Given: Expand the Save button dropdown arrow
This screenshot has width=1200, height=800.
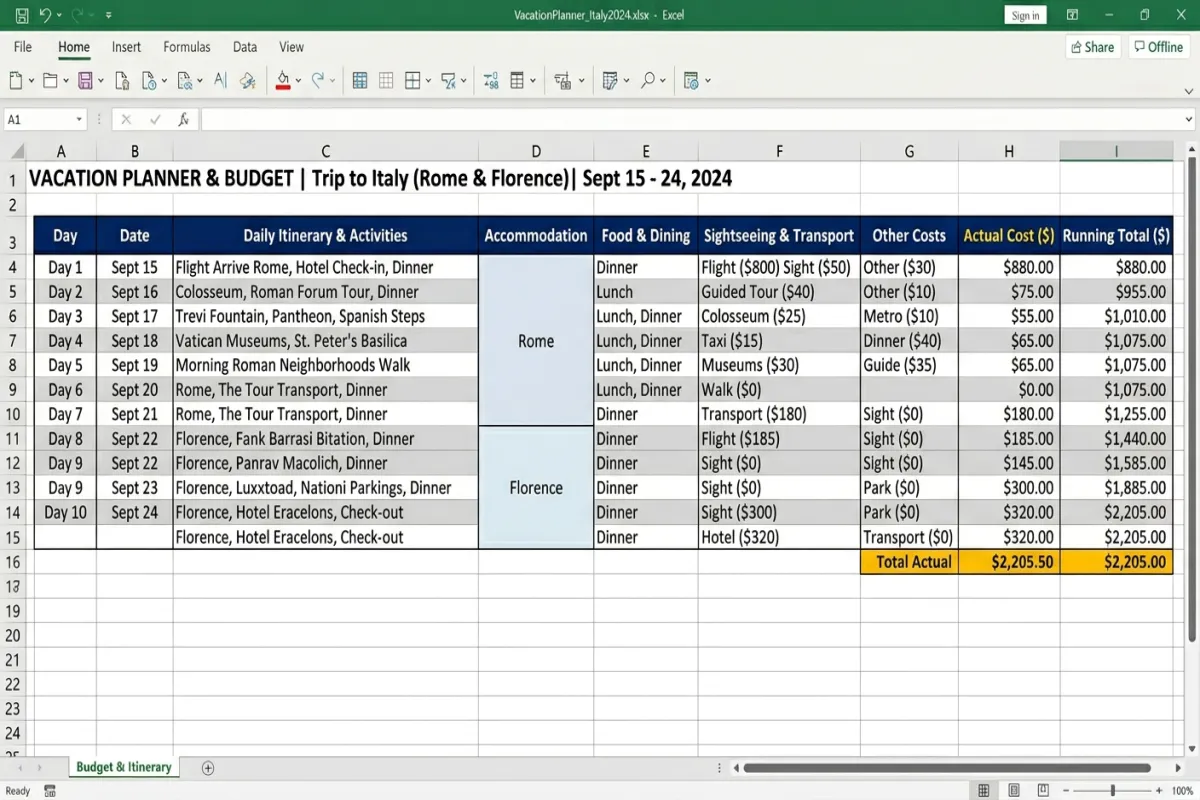Looking at the screenshot, I should click(103, 80).
